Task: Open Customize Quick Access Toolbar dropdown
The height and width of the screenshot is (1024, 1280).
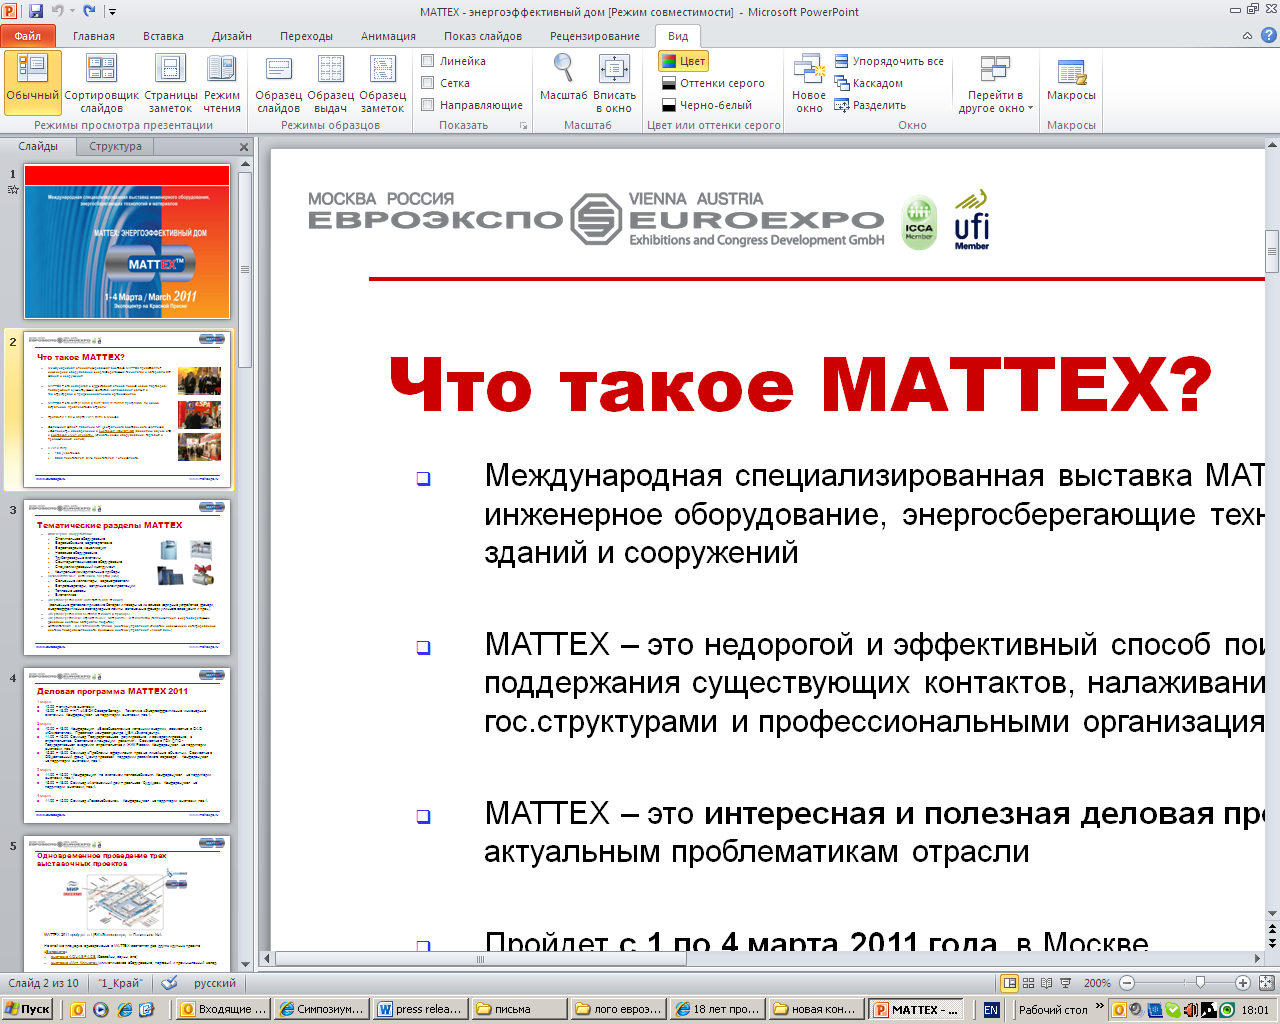Action: [112, 12]
